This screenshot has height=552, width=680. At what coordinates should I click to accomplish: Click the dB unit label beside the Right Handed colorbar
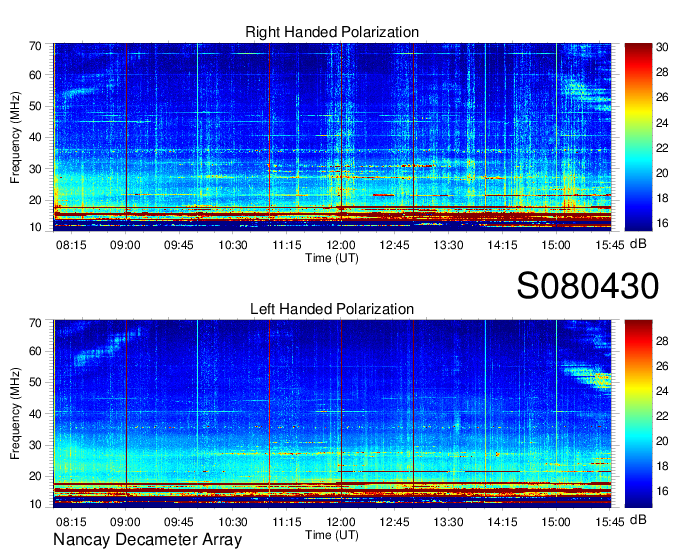coord(638,244)
